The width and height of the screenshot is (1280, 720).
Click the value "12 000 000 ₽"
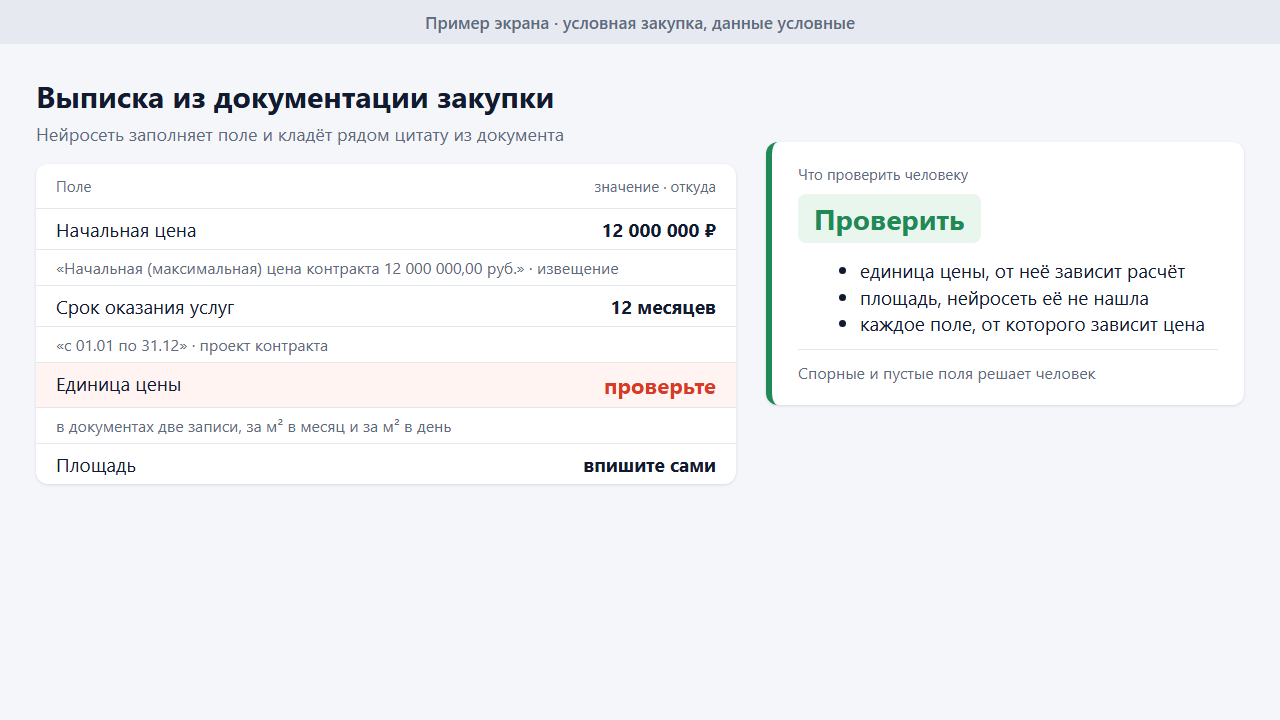tap(659, 231)
